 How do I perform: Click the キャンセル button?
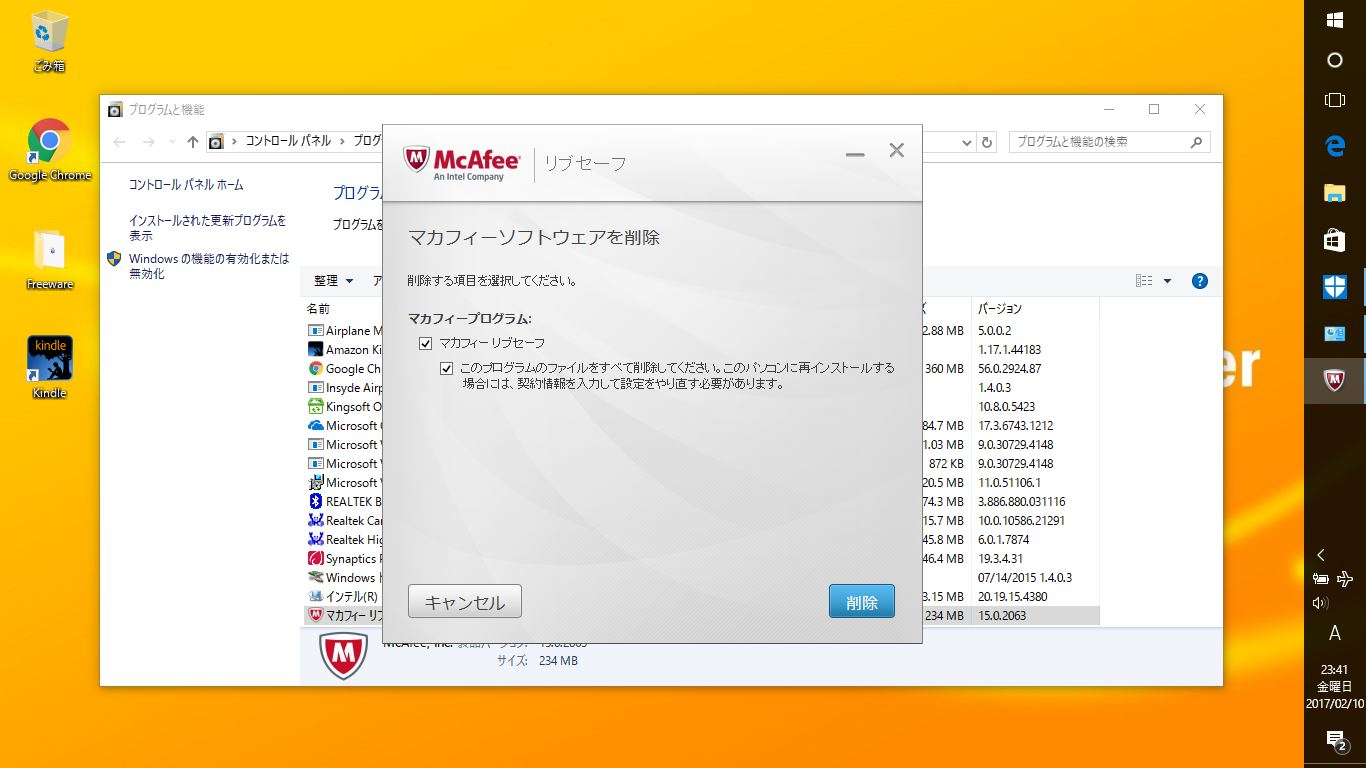[x=465, y=602]
